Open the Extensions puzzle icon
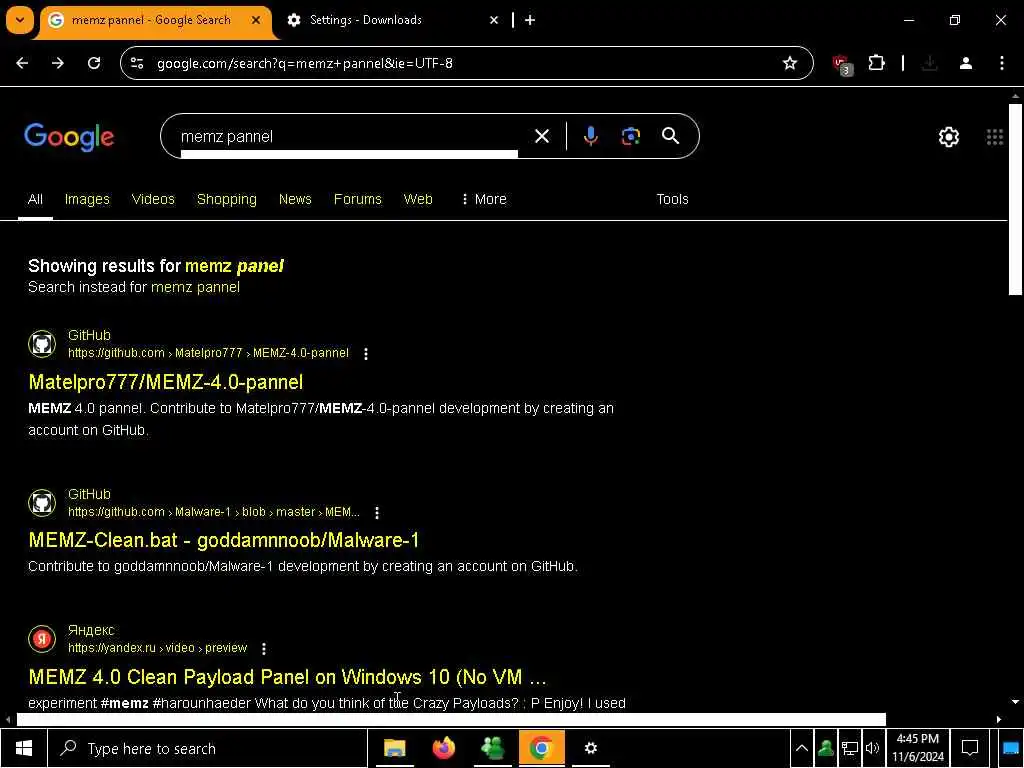 [x=876, y=63]
